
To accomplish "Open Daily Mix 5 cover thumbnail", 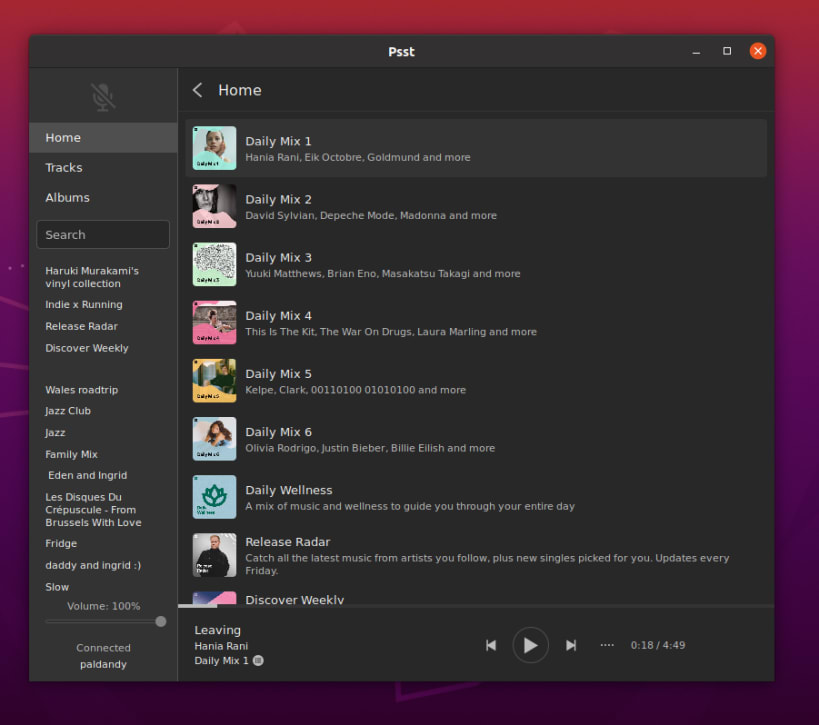I will coord(214,380).
